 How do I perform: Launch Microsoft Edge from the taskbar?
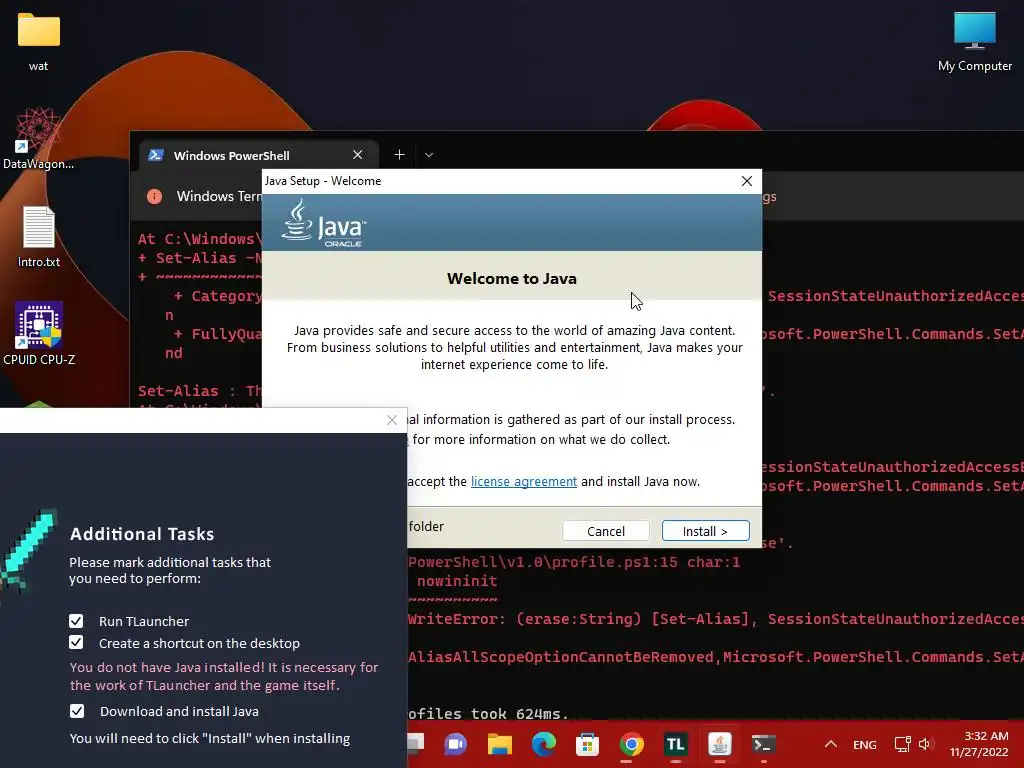[x=543, y=744]
